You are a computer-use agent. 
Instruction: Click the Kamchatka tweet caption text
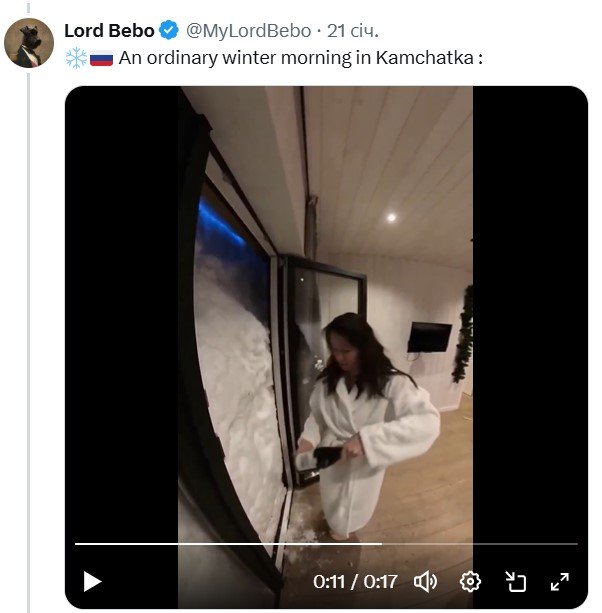tap(300, 58)
